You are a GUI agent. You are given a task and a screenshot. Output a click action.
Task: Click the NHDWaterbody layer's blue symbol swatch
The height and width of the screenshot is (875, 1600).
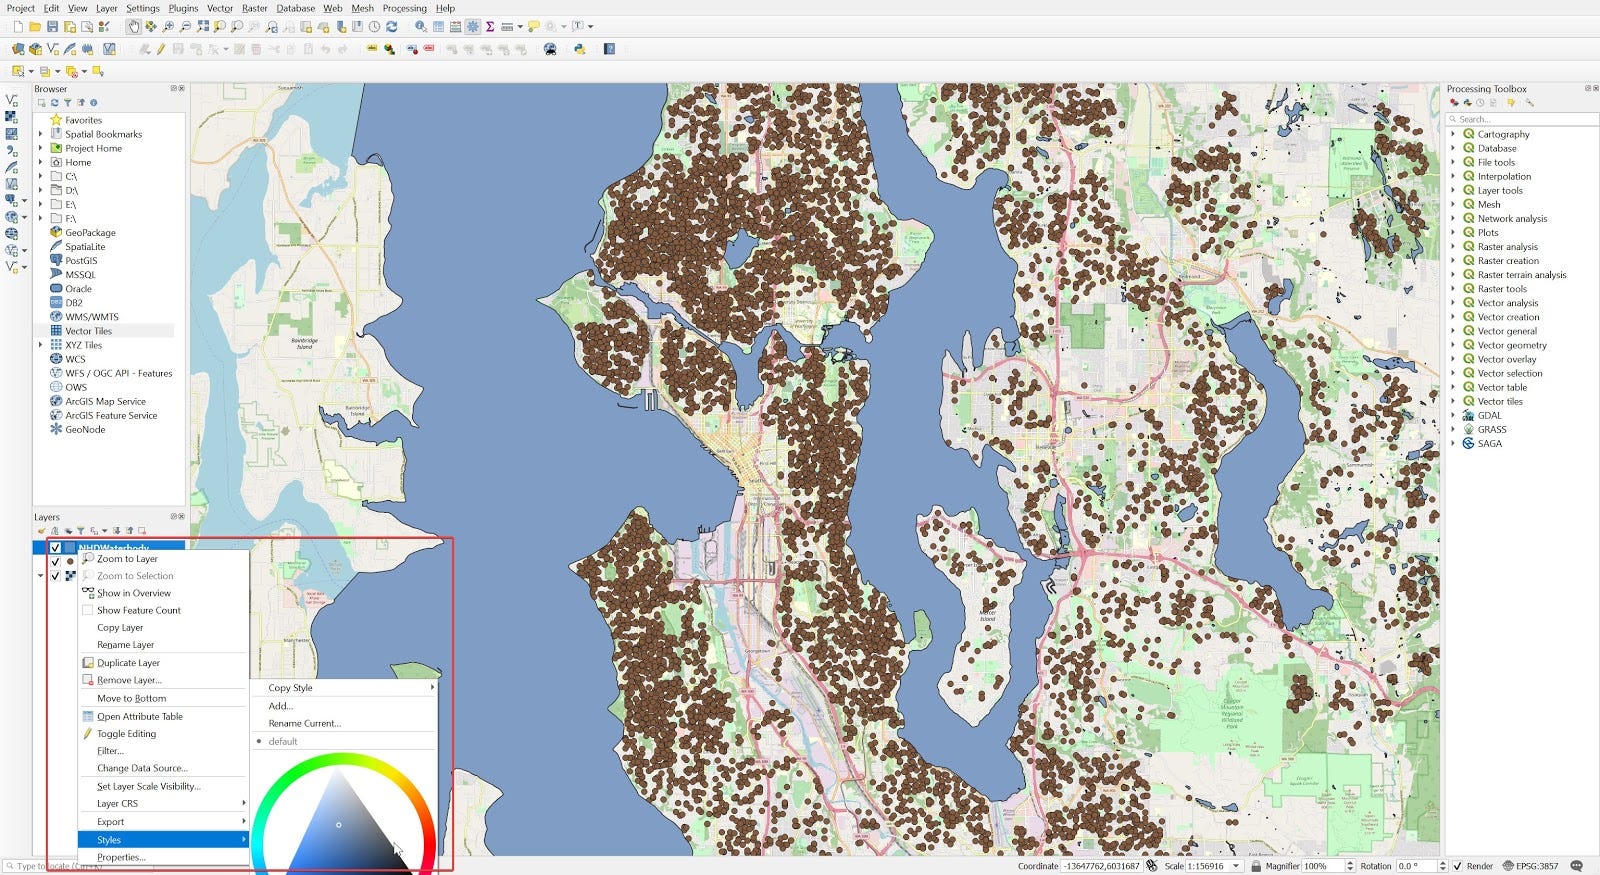[69, 548]
